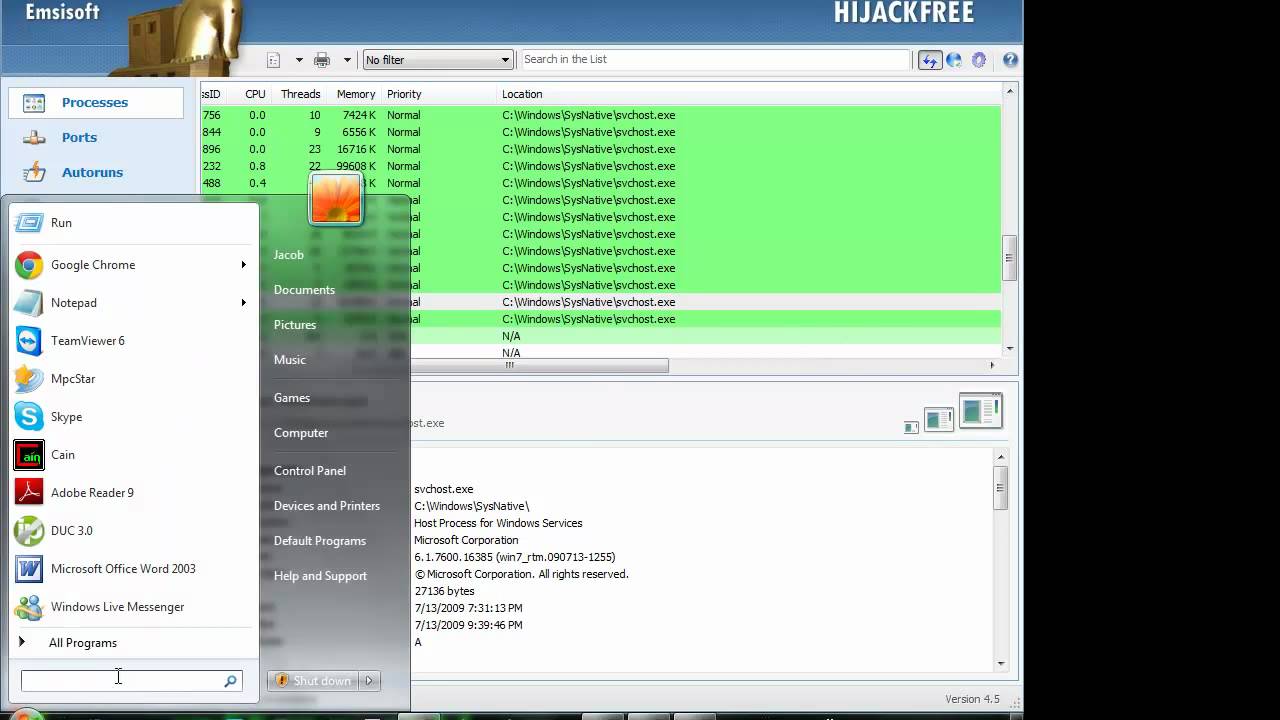
Task: Launch Google Chrome from Start menu
Action: tap(122, 265)
